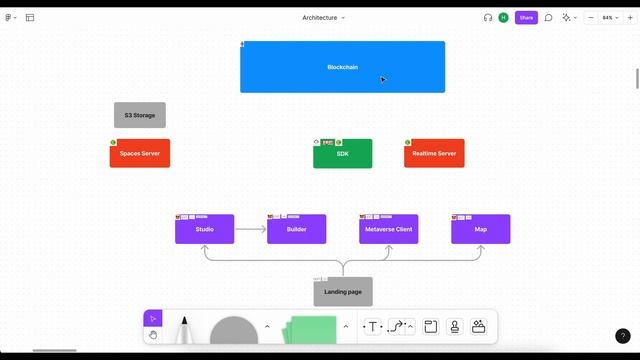Choose the Section tool
The image size is (640, 360).
pos(431,327)
